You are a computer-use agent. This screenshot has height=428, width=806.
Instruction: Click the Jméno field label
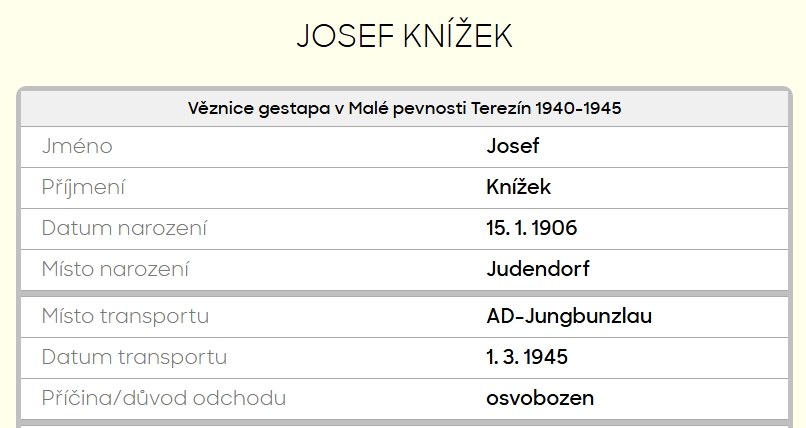pyautogui.click(x=77, y=146)
